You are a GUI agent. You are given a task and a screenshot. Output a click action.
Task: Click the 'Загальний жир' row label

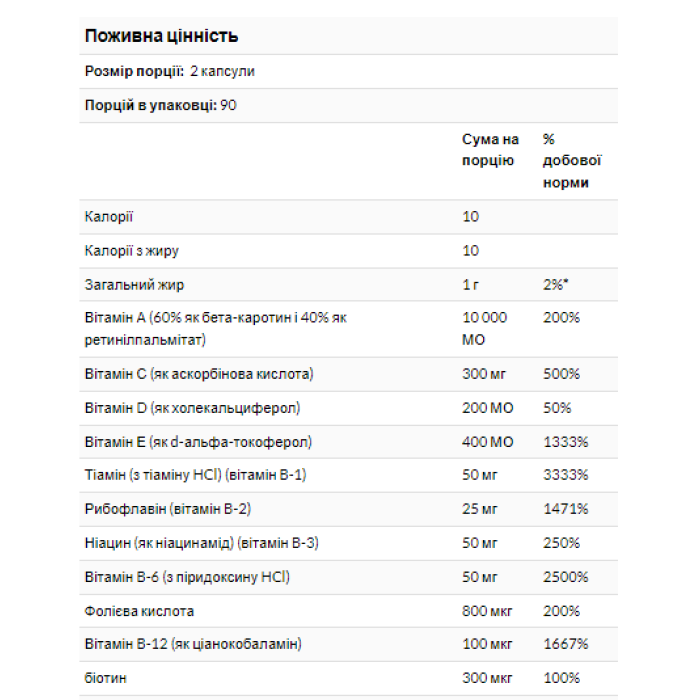(x=135, y=284)
